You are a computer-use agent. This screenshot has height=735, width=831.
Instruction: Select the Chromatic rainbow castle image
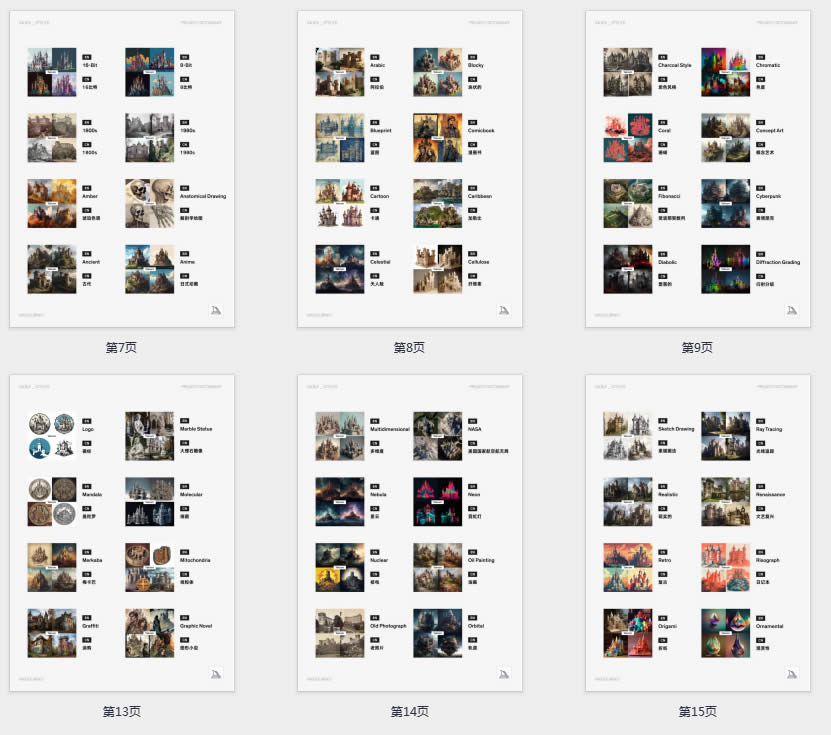pos(725,72)
